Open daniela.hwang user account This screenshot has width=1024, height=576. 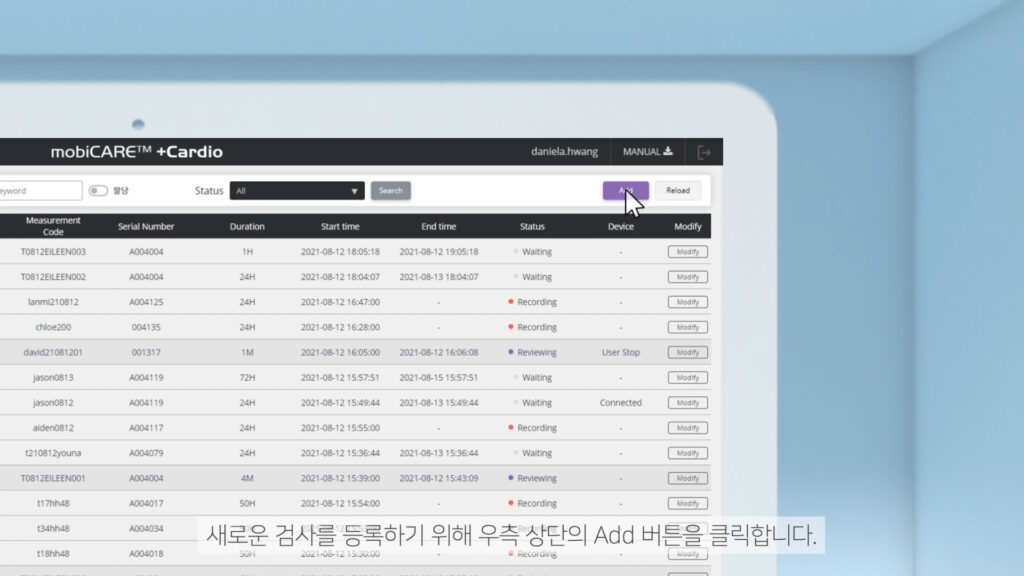564,152
